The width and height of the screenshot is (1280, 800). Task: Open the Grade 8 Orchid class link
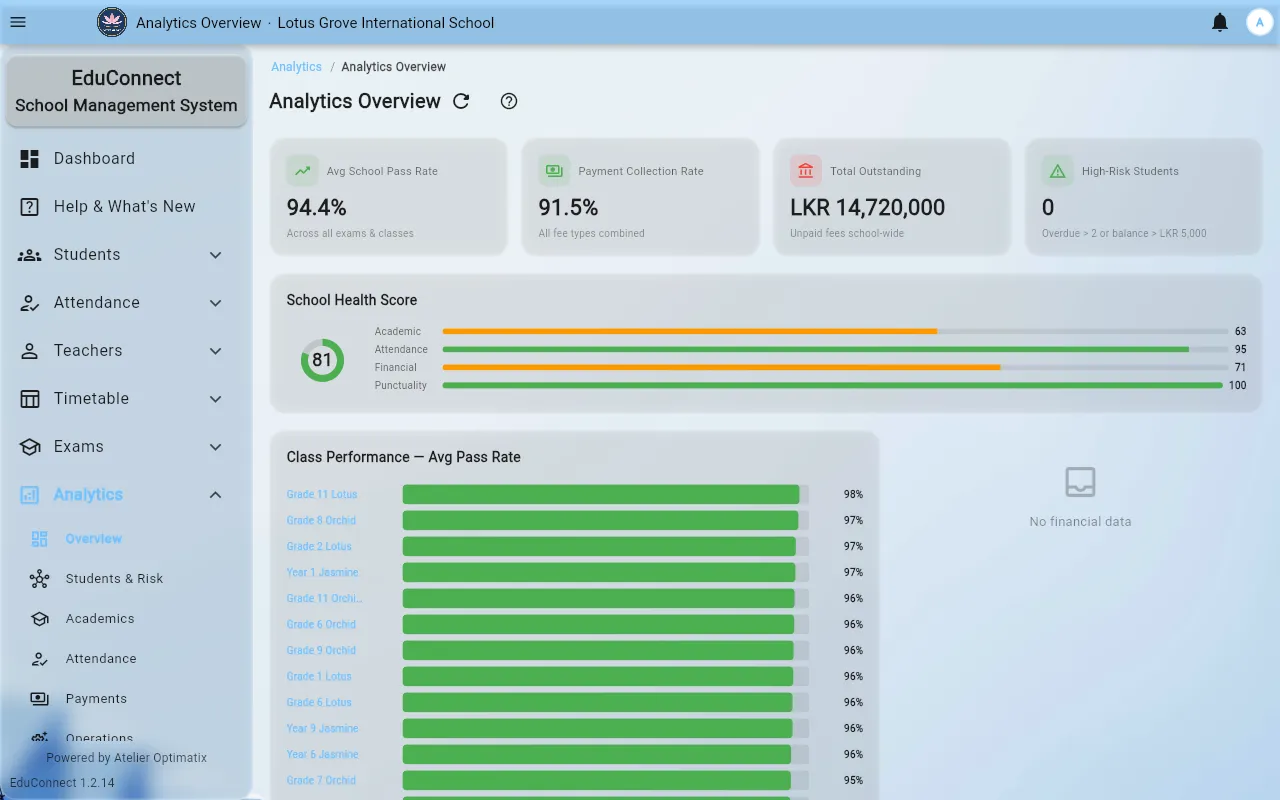[x=321, y=520]
